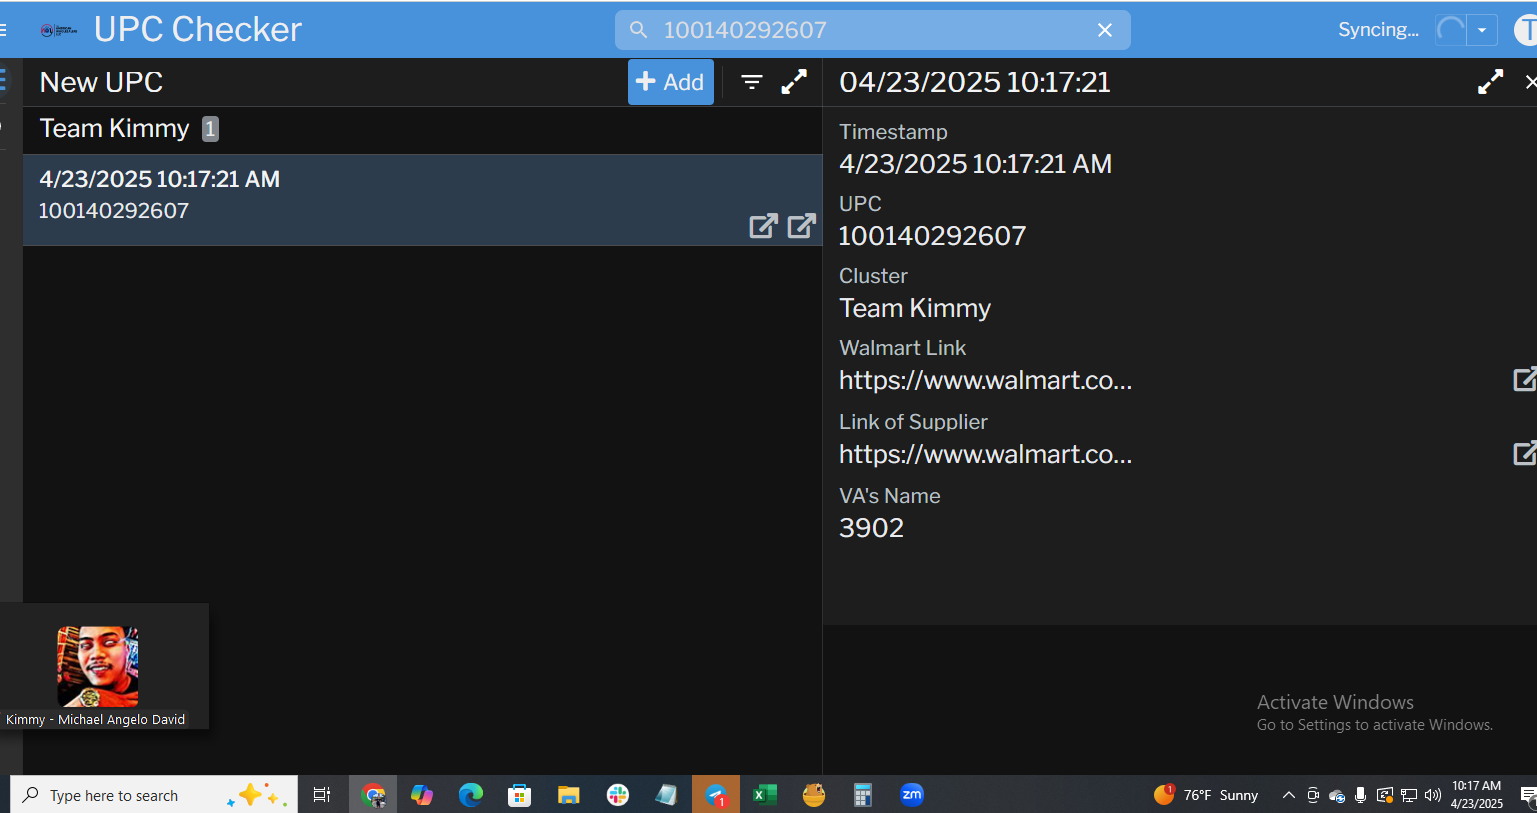Viewport: 1537px width, 813px height.
Task: Open first external link icon in list row
Action: [x=763, y=226]
